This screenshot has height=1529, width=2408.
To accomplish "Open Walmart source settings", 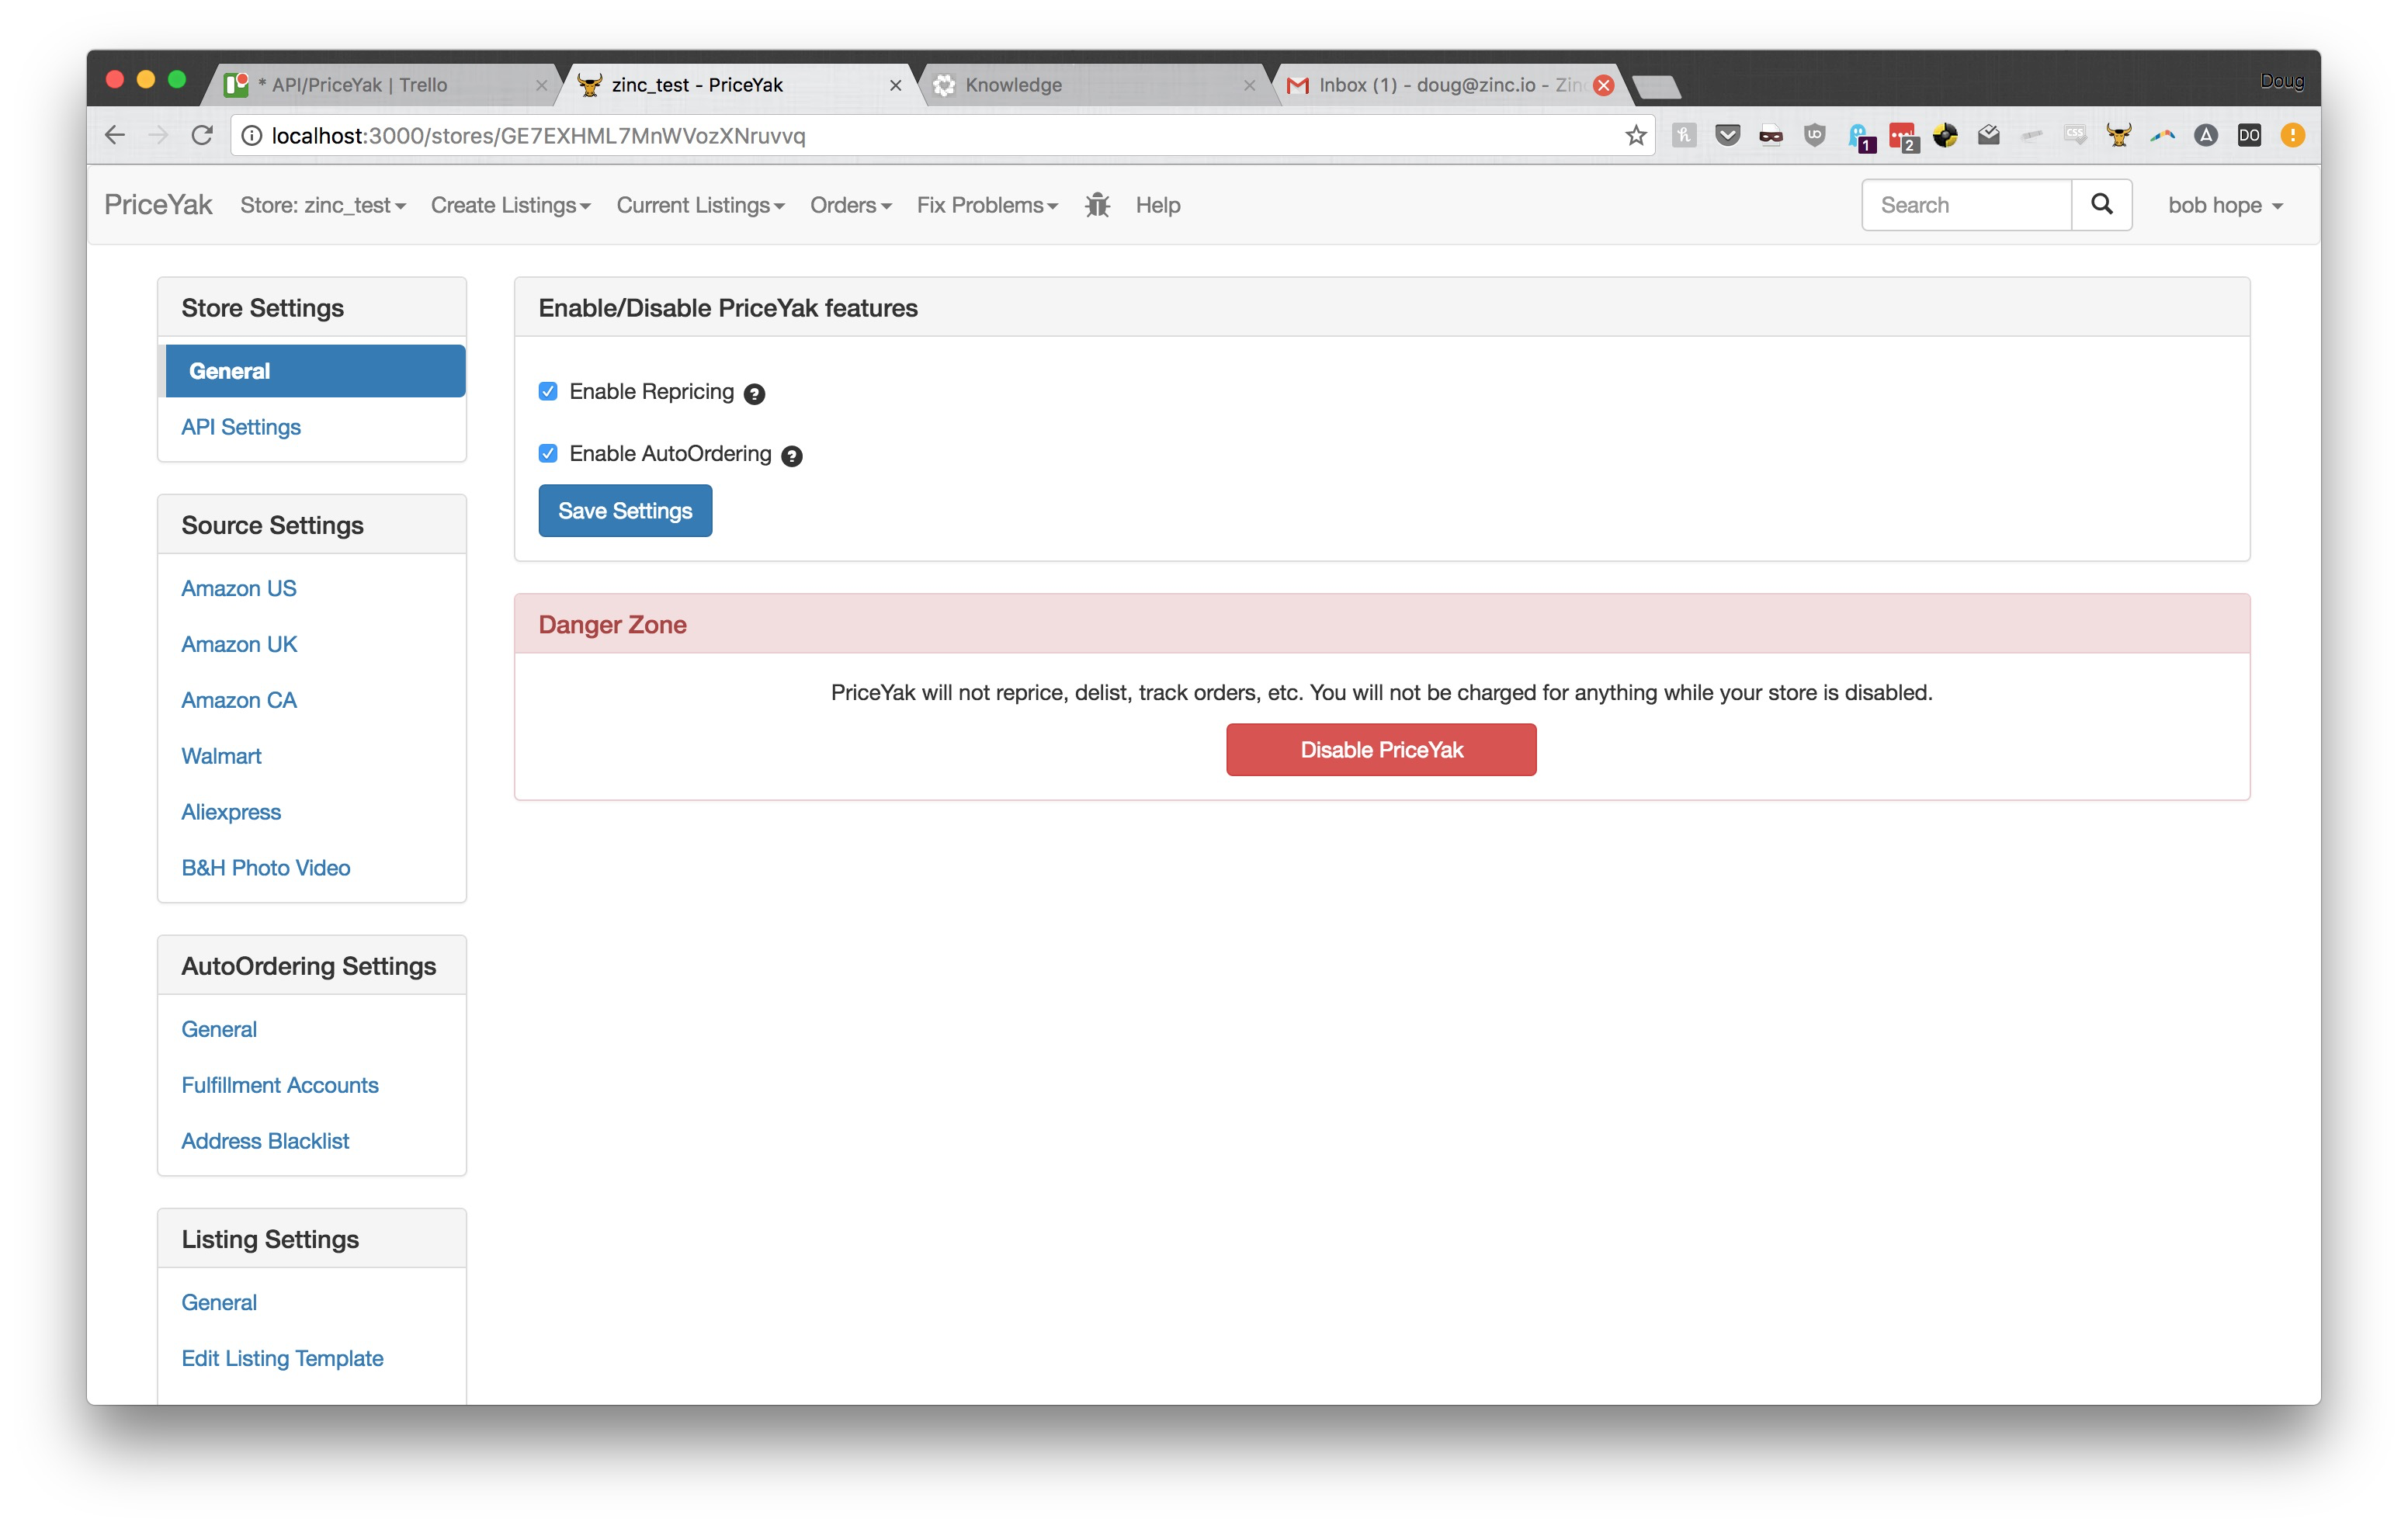I will 221,757.
